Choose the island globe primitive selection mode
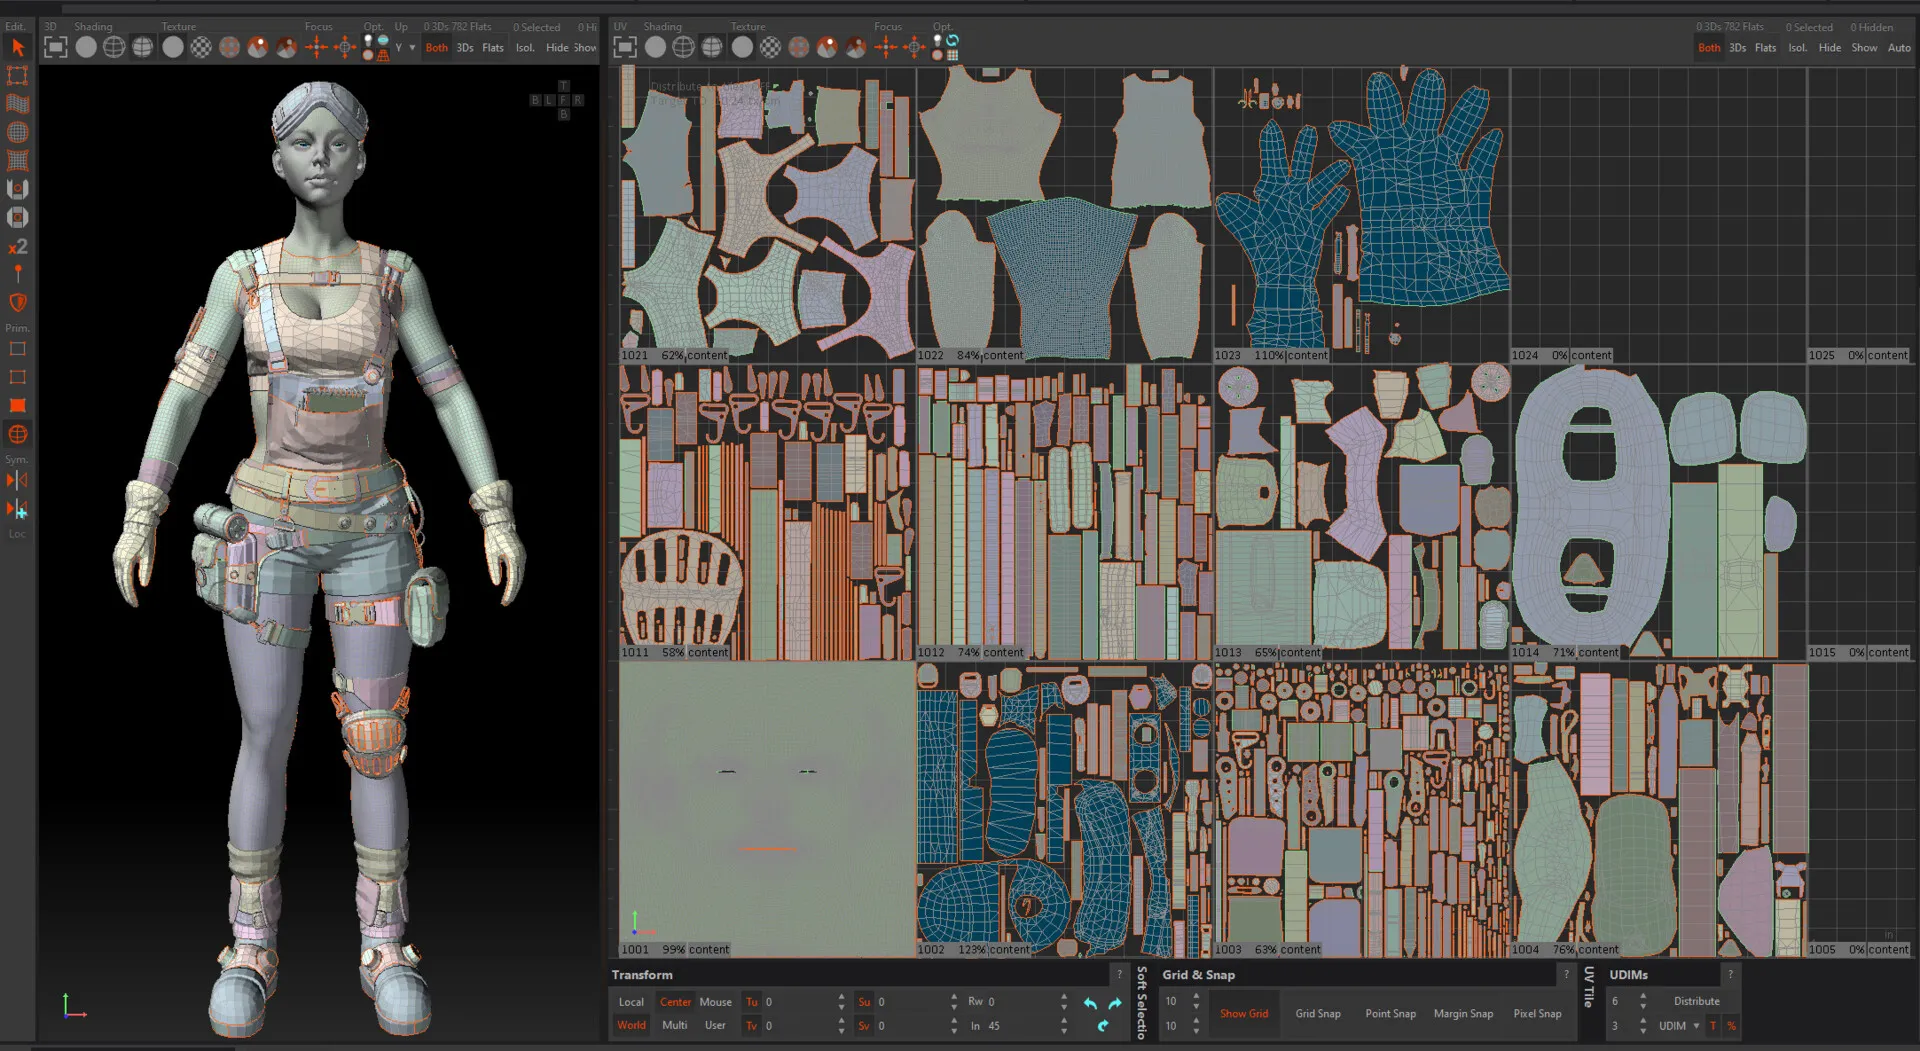1920x1051 pixels. tap(17, 434)
